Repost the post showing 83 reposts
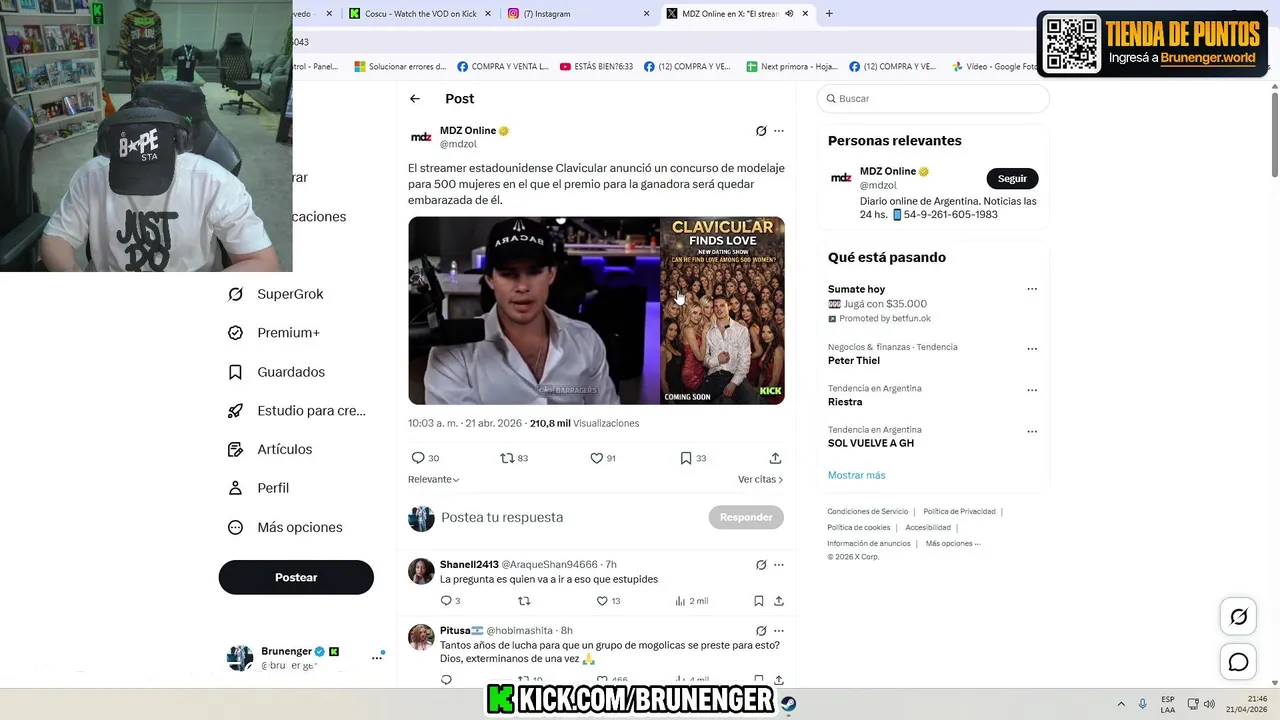The height and width of the screenshot is (720, 1280). tap(514, 458)
